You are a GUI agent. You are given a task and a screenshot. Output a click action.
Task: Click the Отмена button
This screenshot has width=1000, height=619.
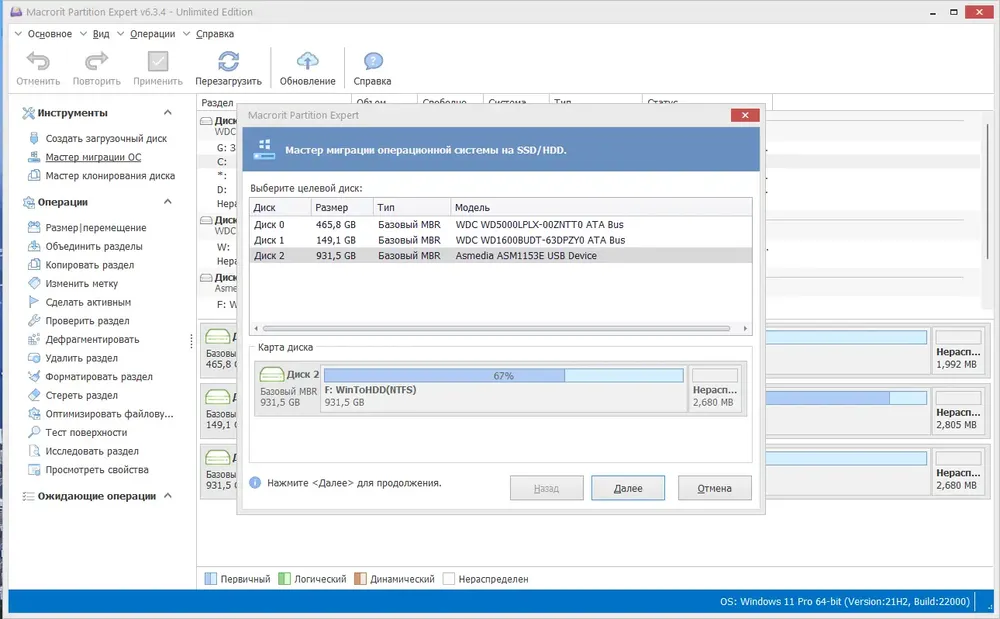pos(714,488)
